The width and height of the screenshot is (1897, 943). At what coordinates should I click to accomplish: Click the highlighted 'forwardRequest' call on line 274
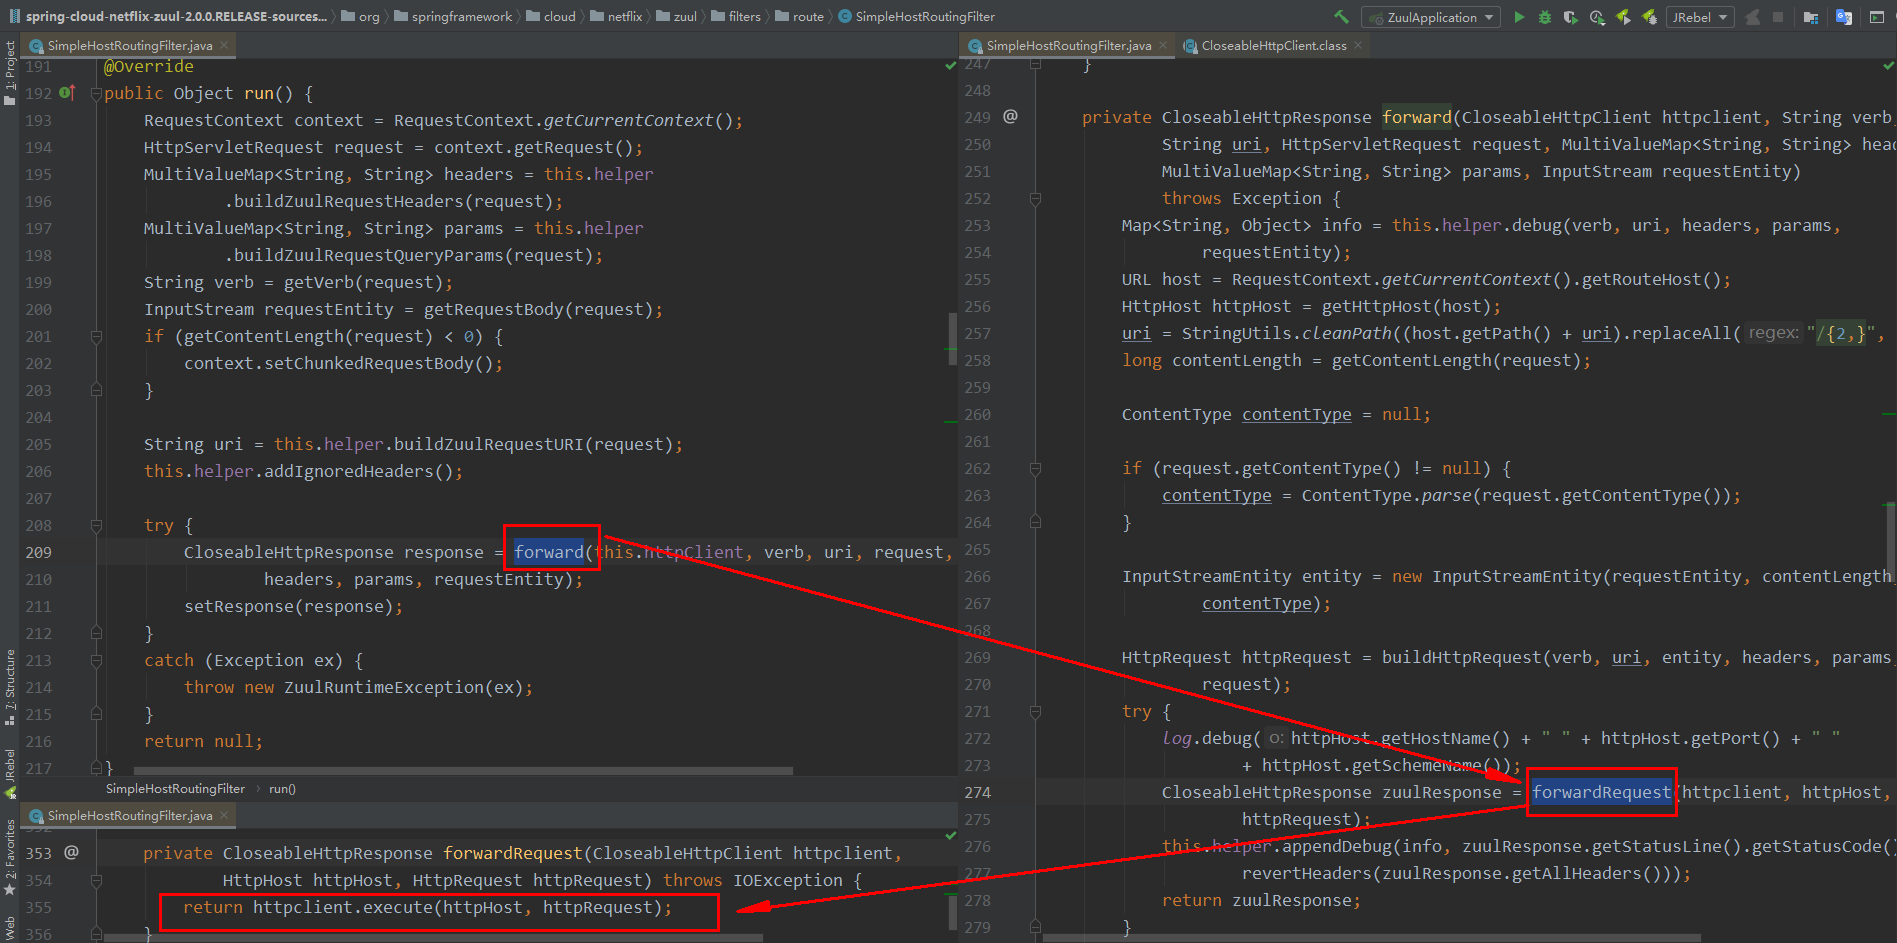[x=1602, y=792]
